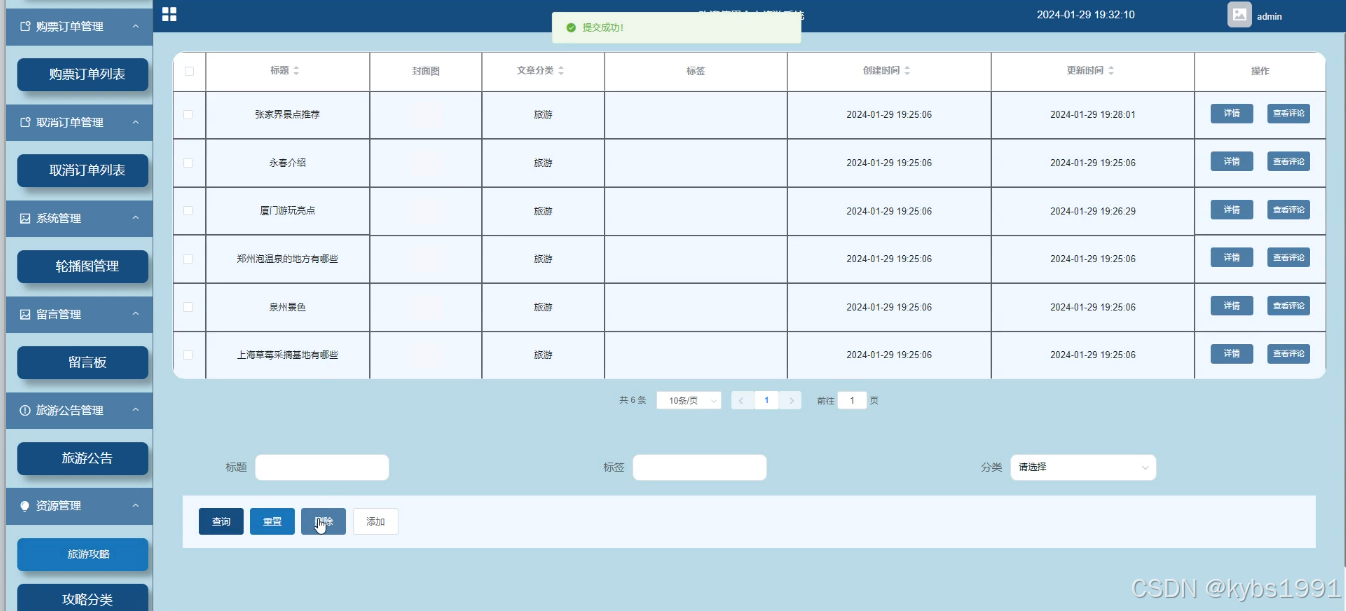Tick the checkbox next to 泉州景色

tap(188, 307)
